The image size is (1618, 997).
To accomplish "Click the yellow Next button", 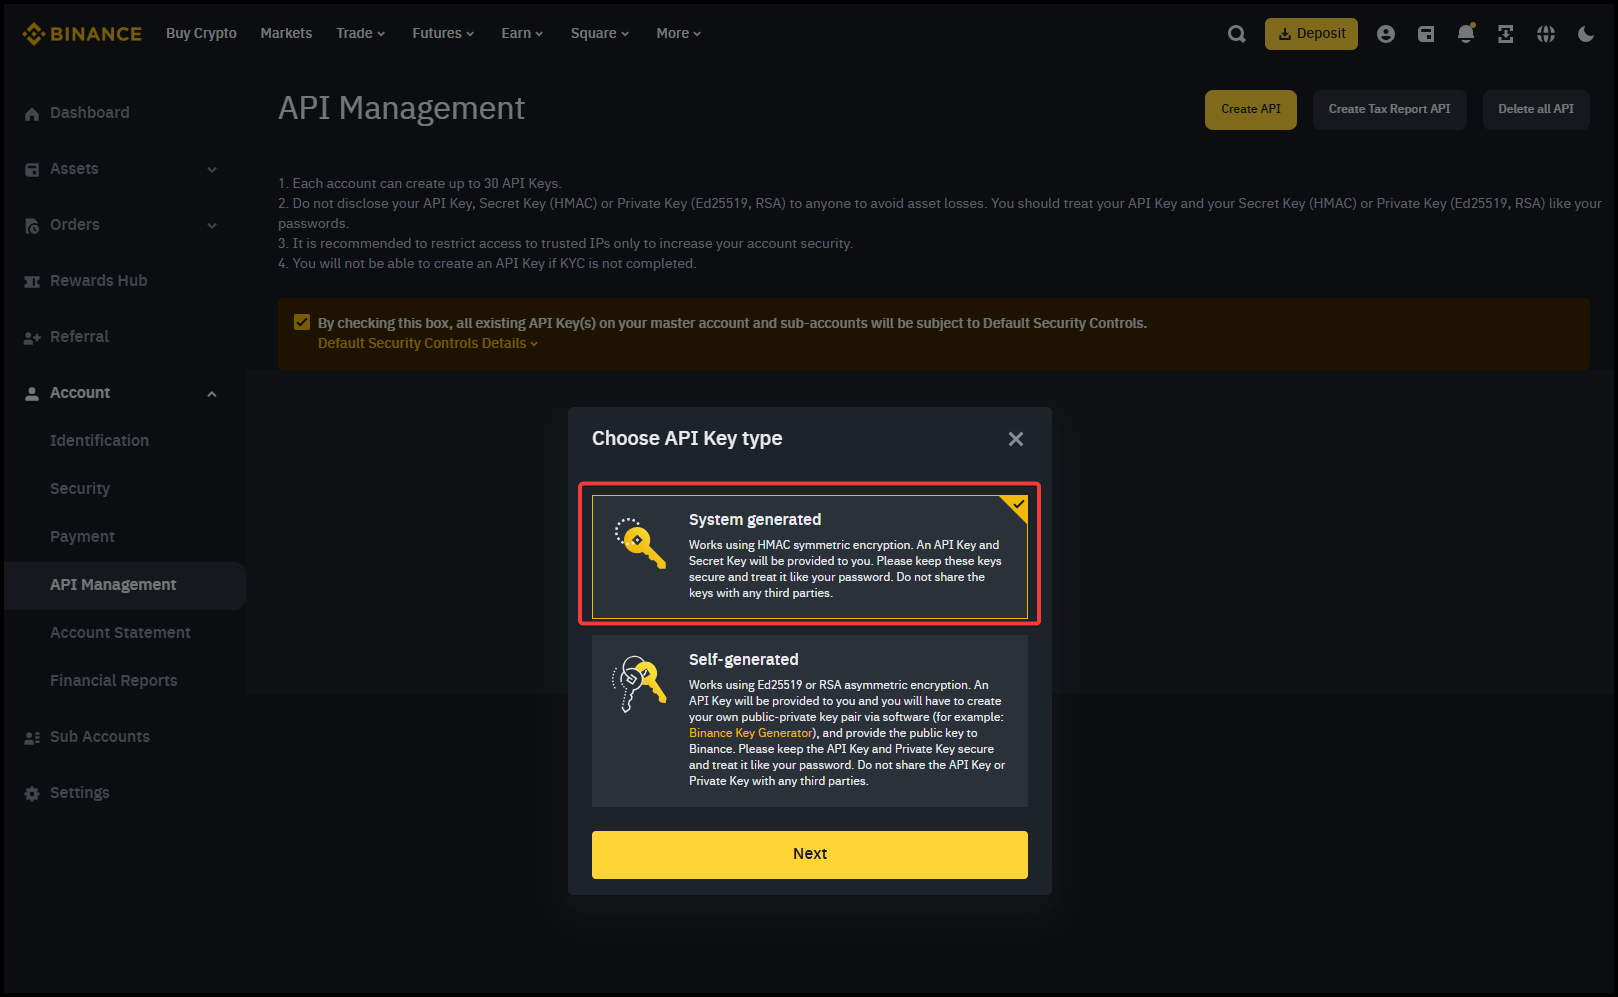I will pyautogui.click(x=809, y=854).
